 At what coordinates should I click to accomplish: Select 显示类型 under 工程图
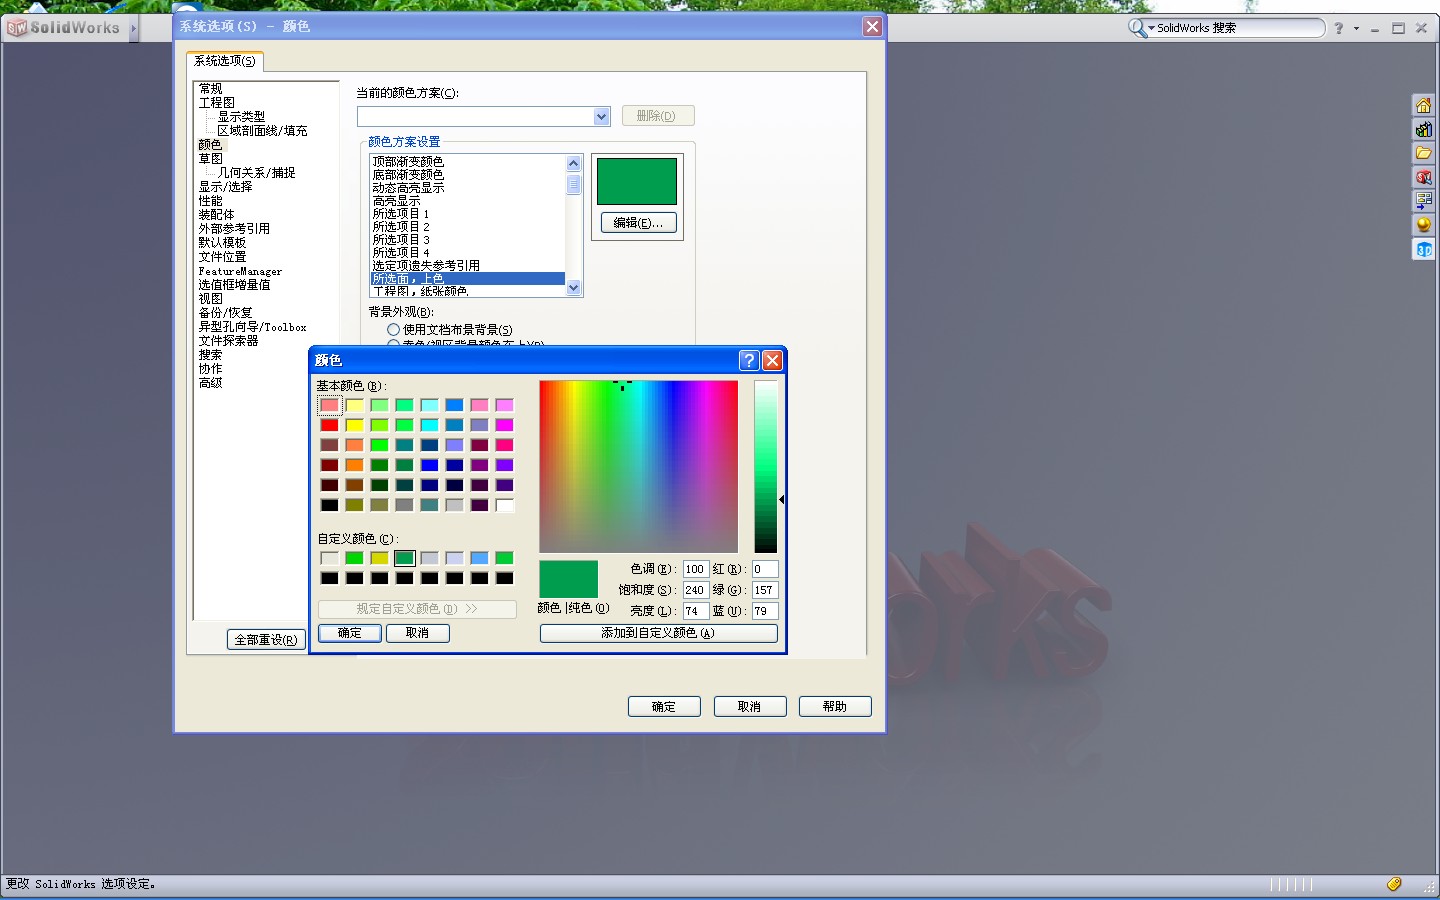pos(242,117)
